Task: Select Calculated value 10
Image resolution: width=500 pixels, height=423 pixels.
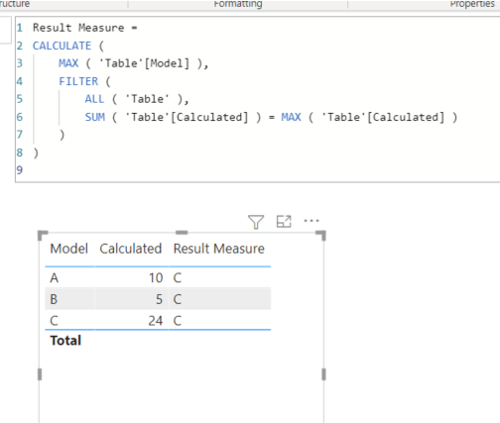Action: coord(156,278)
